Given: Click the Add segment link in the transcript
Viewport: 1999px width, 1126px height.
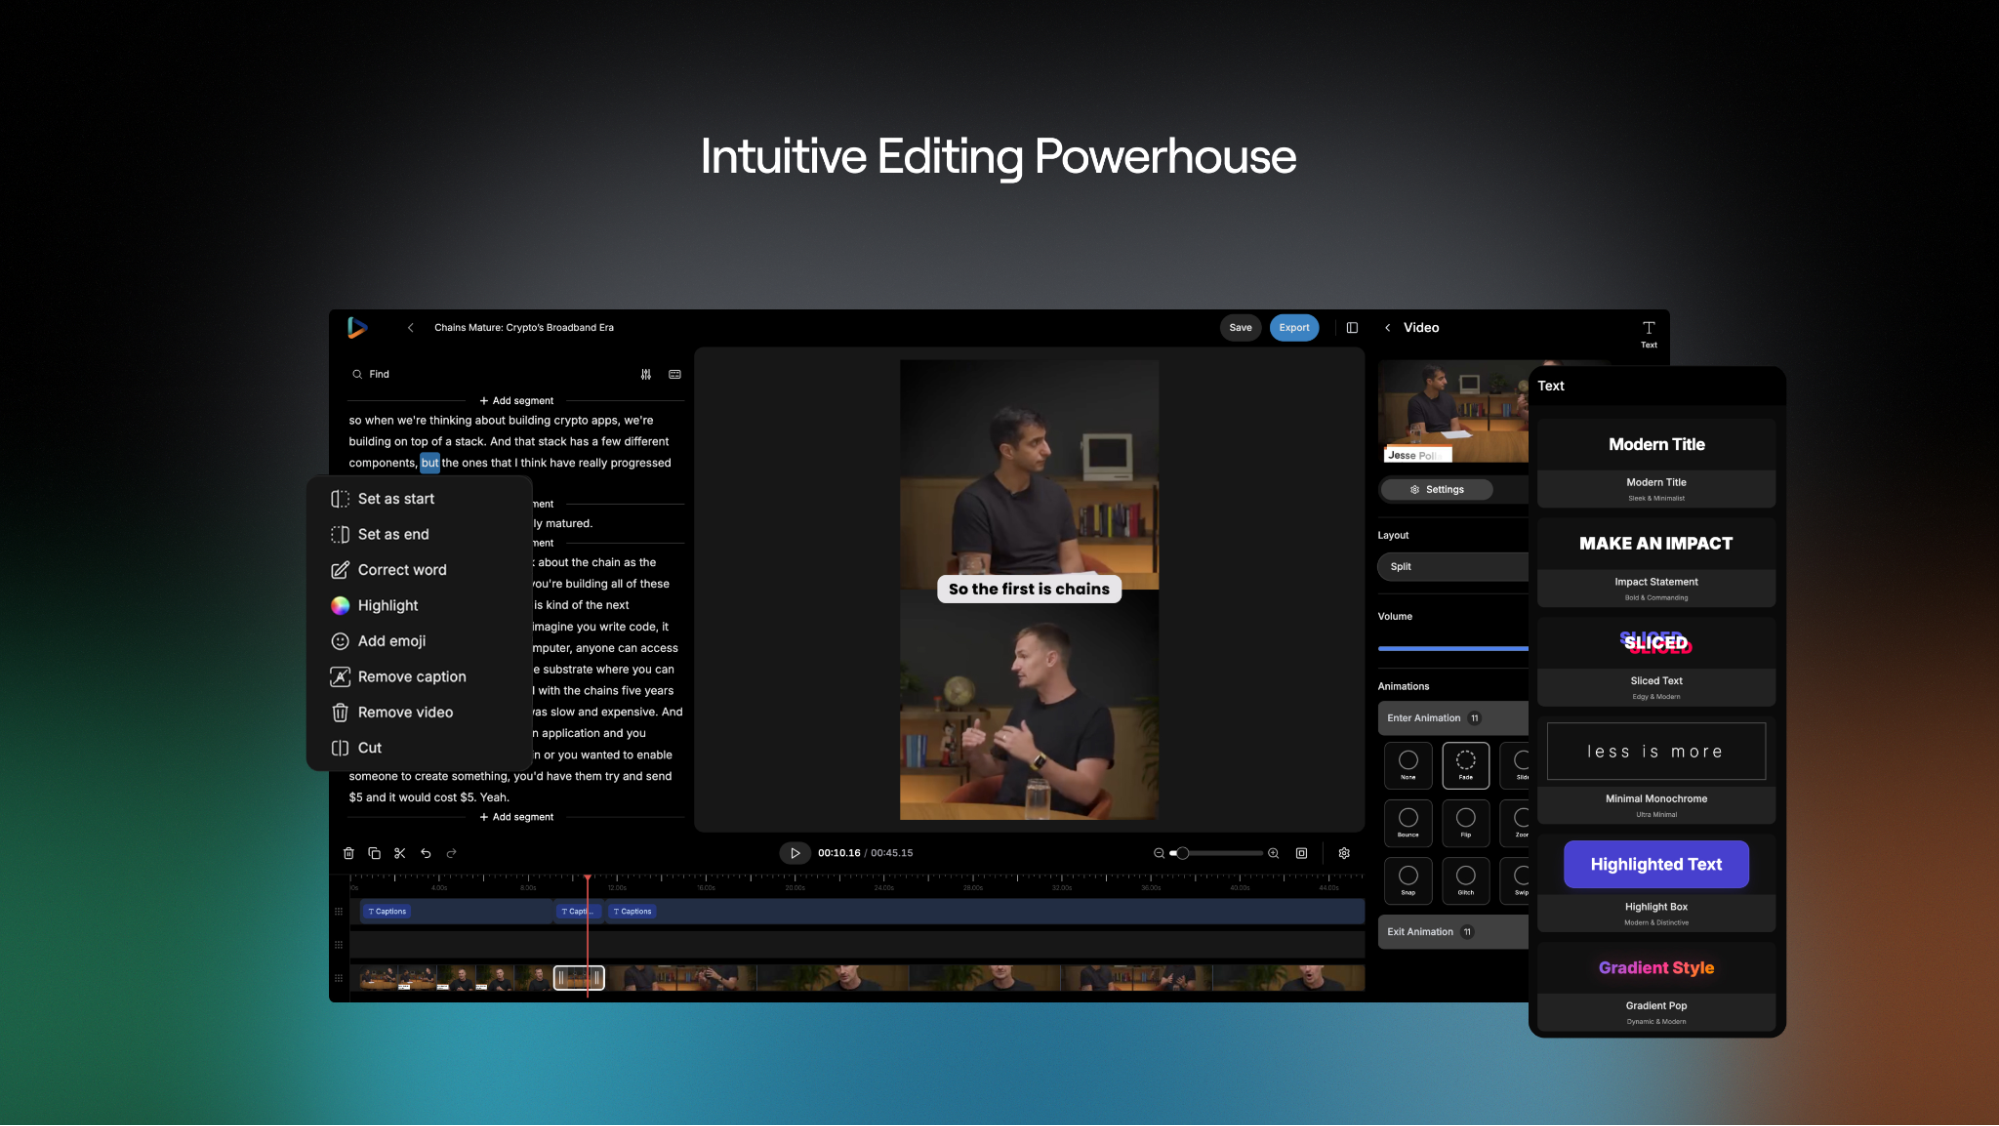Looking at the screenshot, I should coord(516,400).
